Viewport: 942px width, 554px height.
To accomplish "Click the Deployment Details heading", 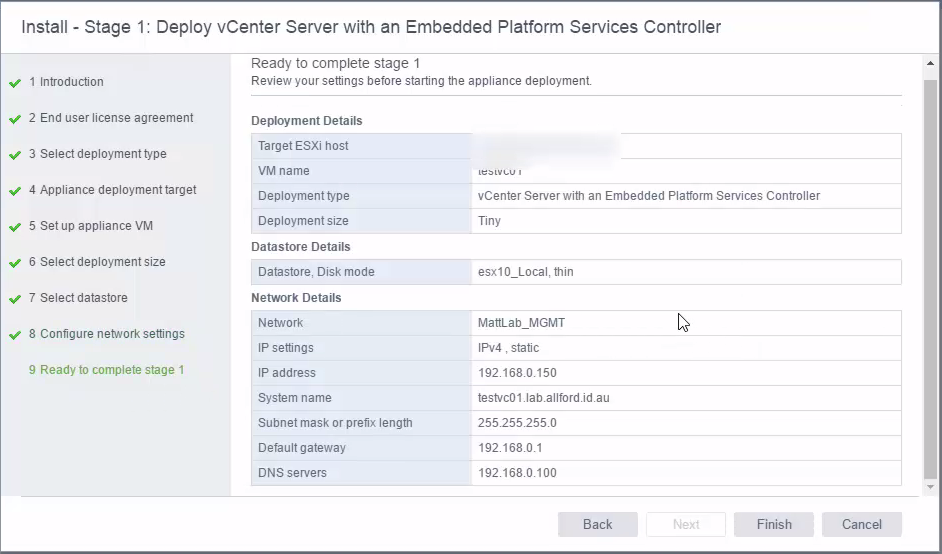I will tap(306, 121).
